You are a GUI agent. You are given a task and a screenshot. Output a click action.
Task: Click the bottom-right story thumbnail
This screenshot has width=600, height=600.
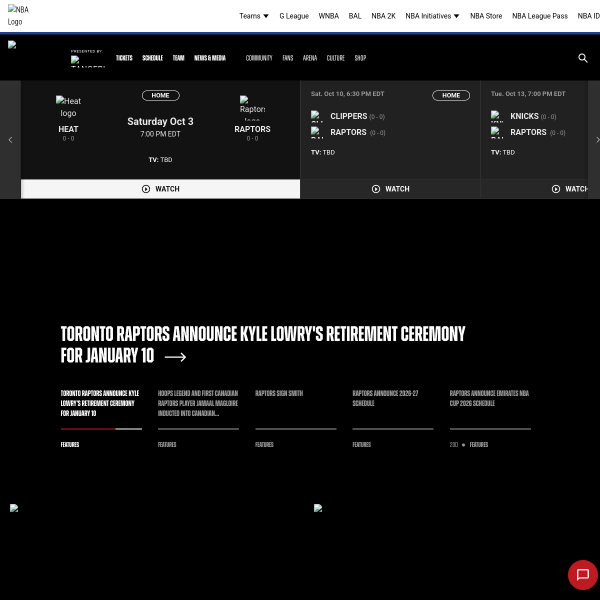pos(318,508)
